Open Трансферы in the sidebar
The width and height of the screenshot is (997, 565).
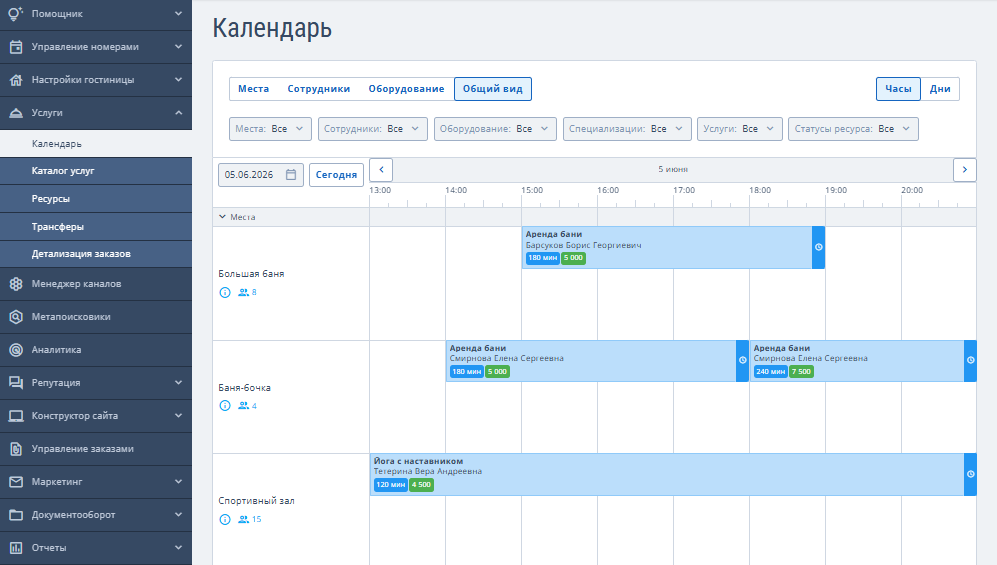[96, 227]
